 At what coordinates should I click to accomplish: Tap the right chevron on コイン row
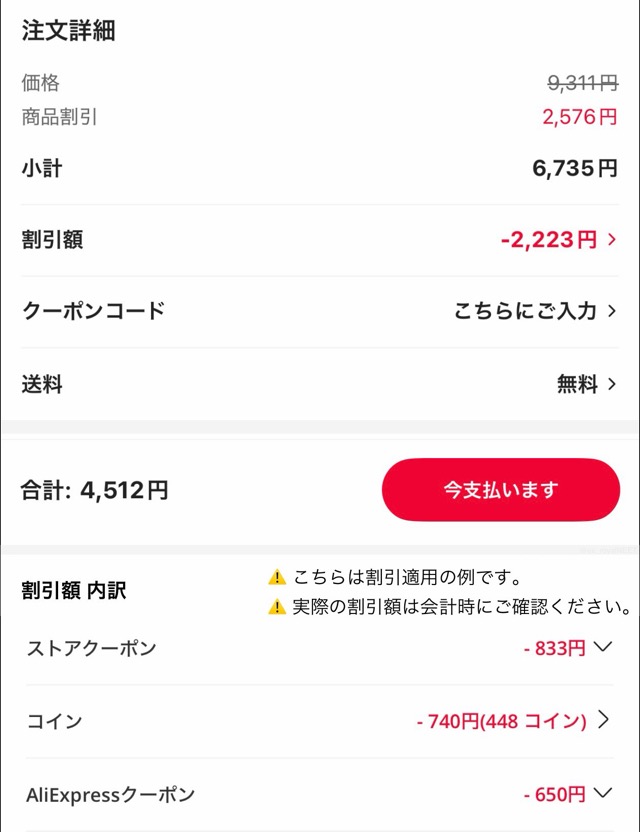point(603,720)
